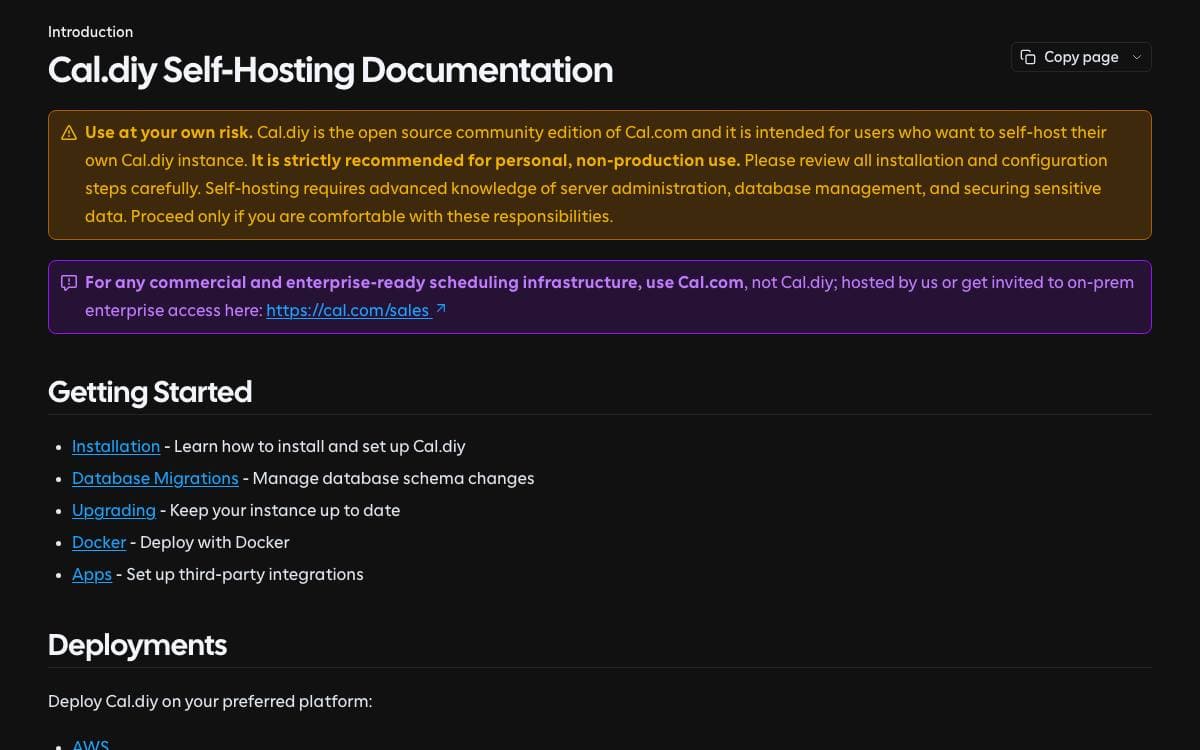Open the Docker link
Image resolution: width=1200 pixels, height=750 pixels.
99,542
